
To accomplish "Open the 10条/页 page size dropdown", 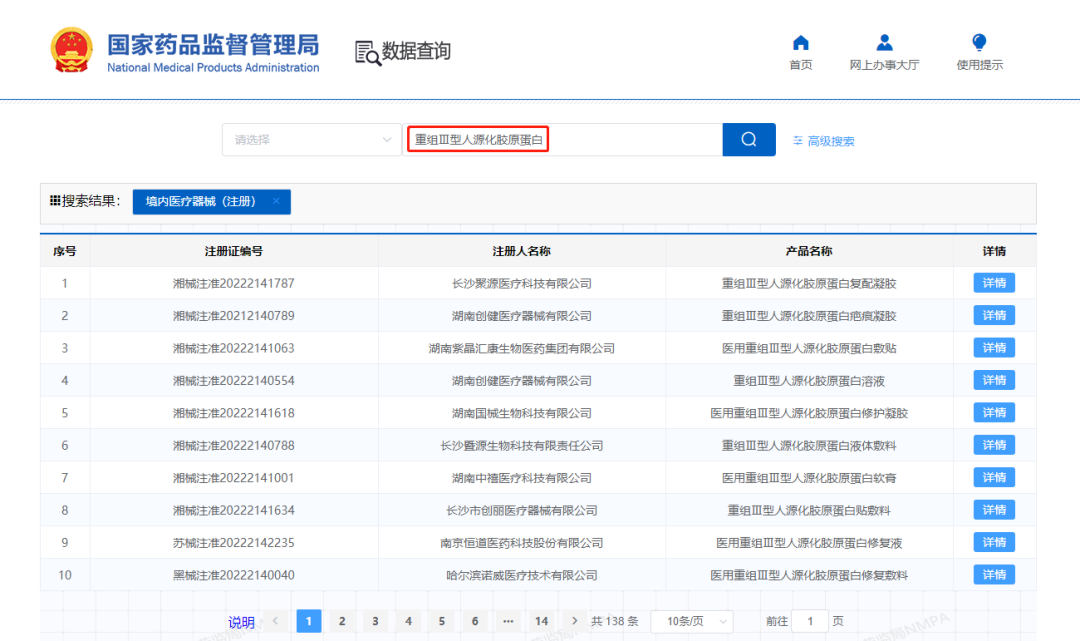I will pyautogui.click(x=690, y=621).
